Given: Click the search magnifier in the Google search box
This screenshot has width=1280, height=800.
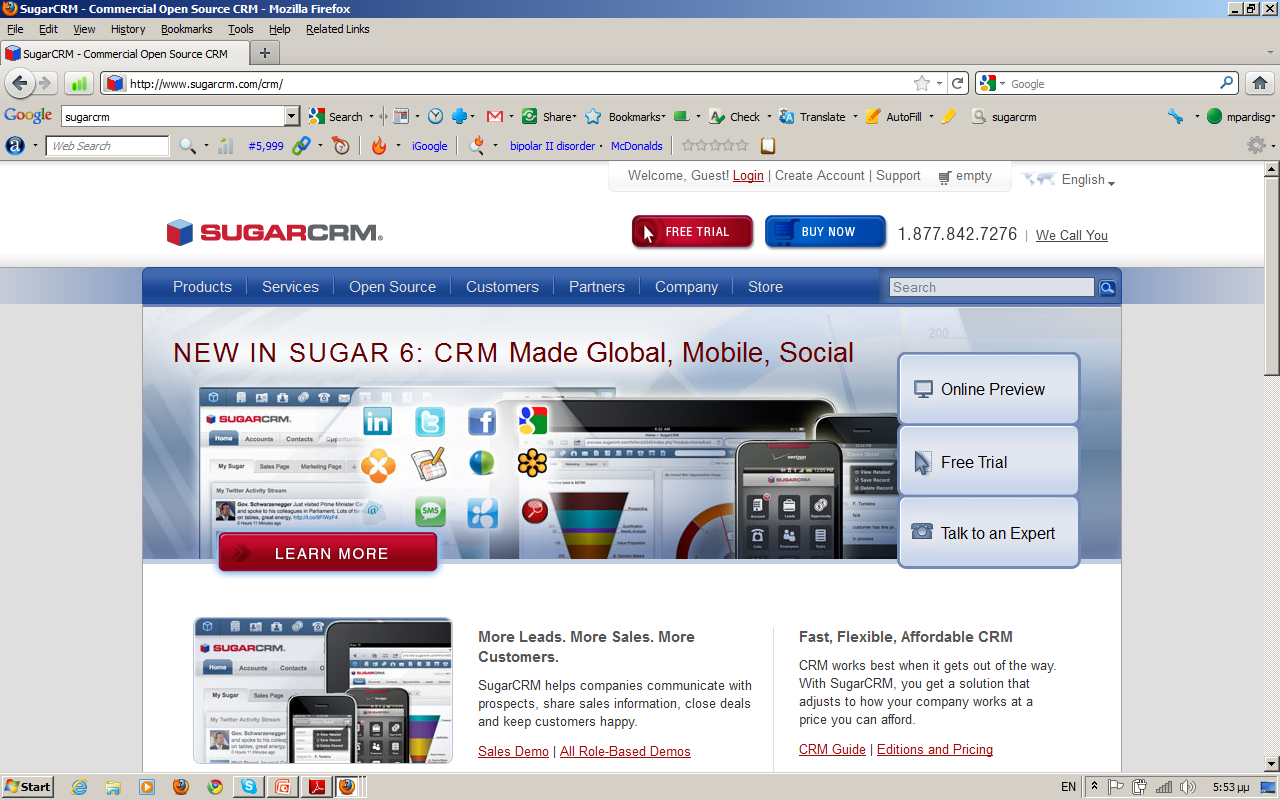Looking at the screenshot, I should pos(1227,84).
